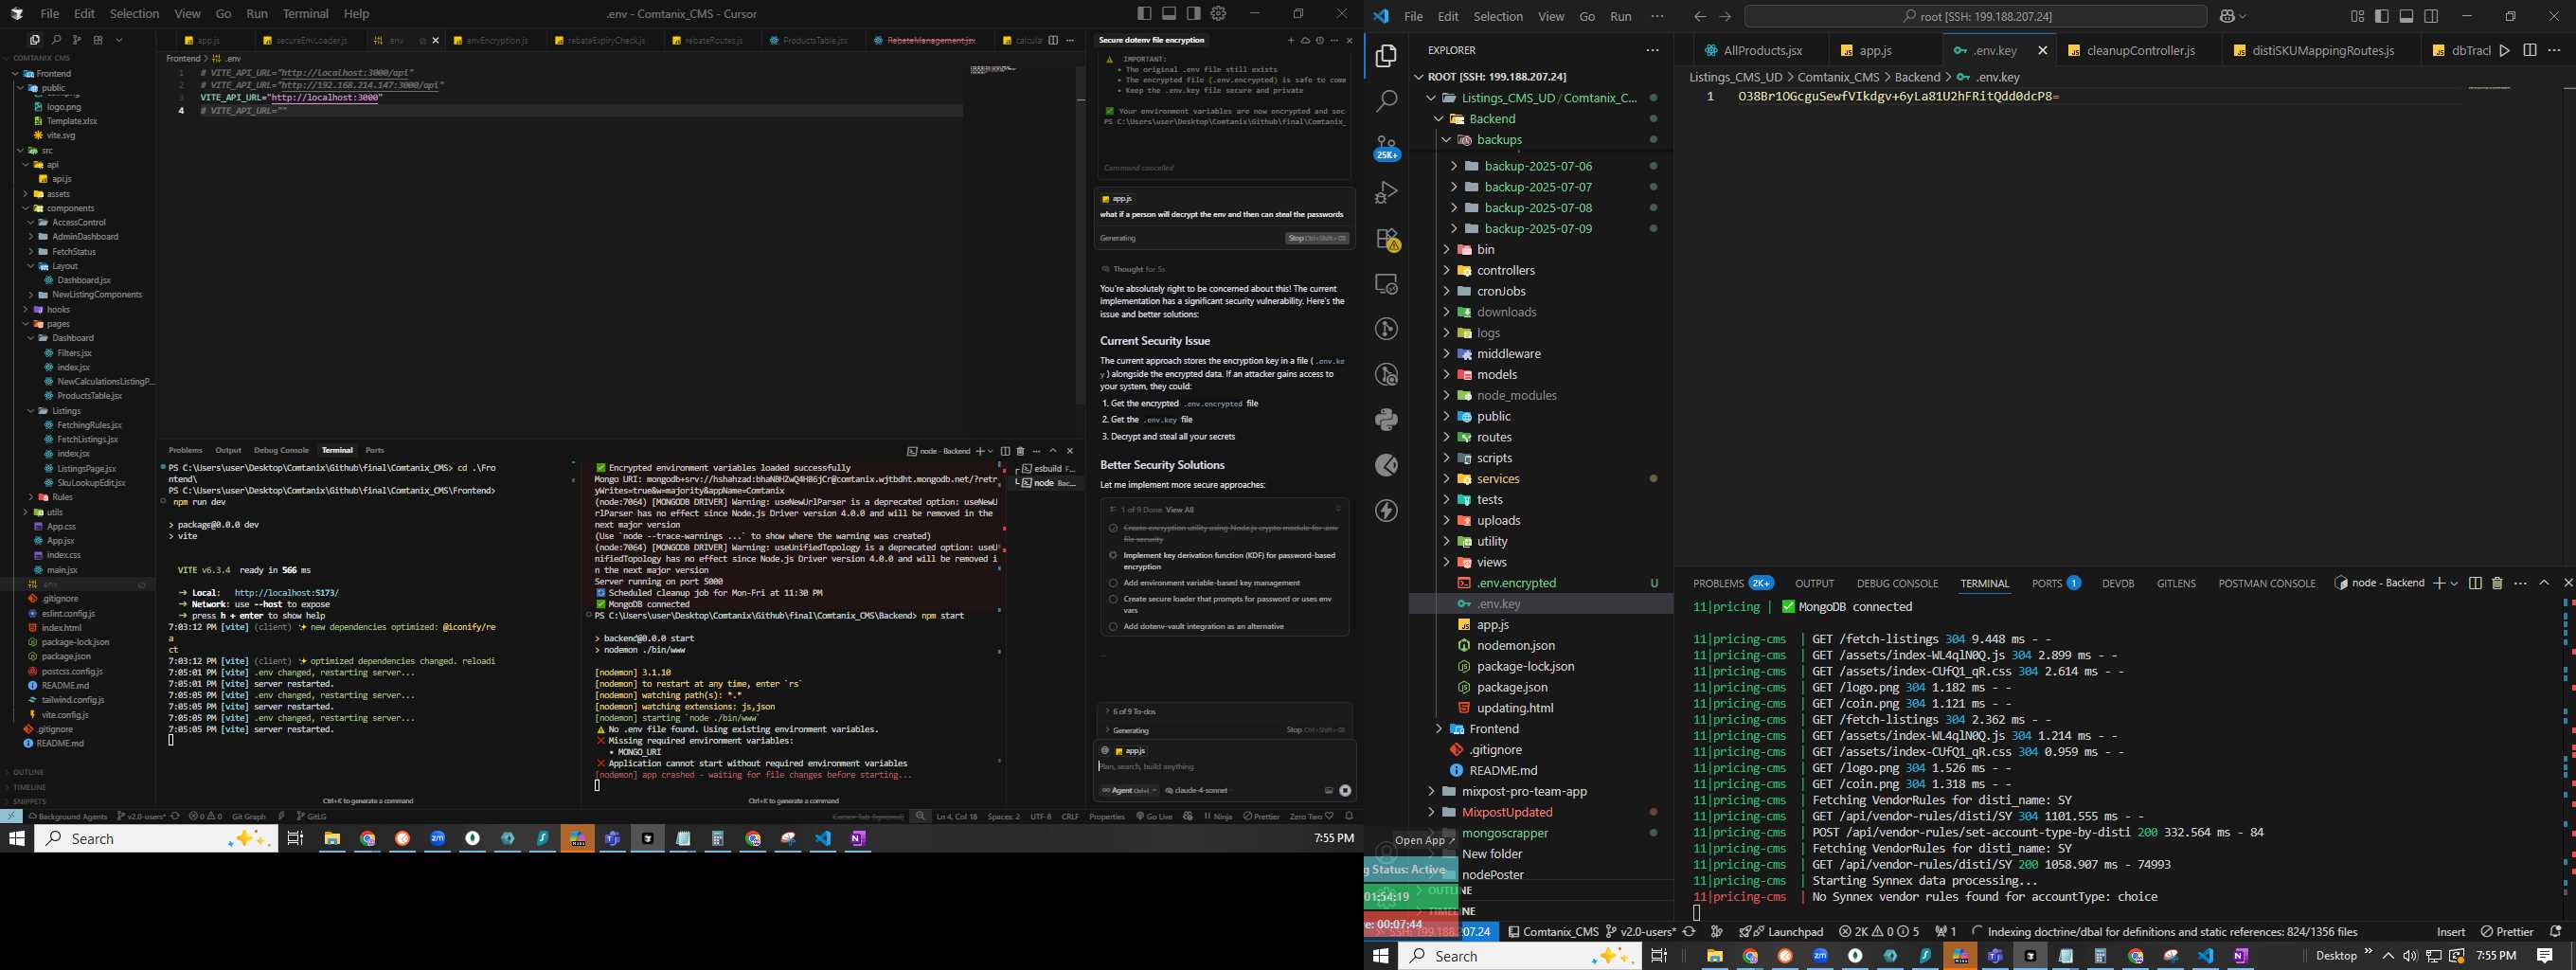Viewport: 2576px width, 970px height.
Task: Open new terminal dropdown arrow in VS Code
Action: [2454, 583]
